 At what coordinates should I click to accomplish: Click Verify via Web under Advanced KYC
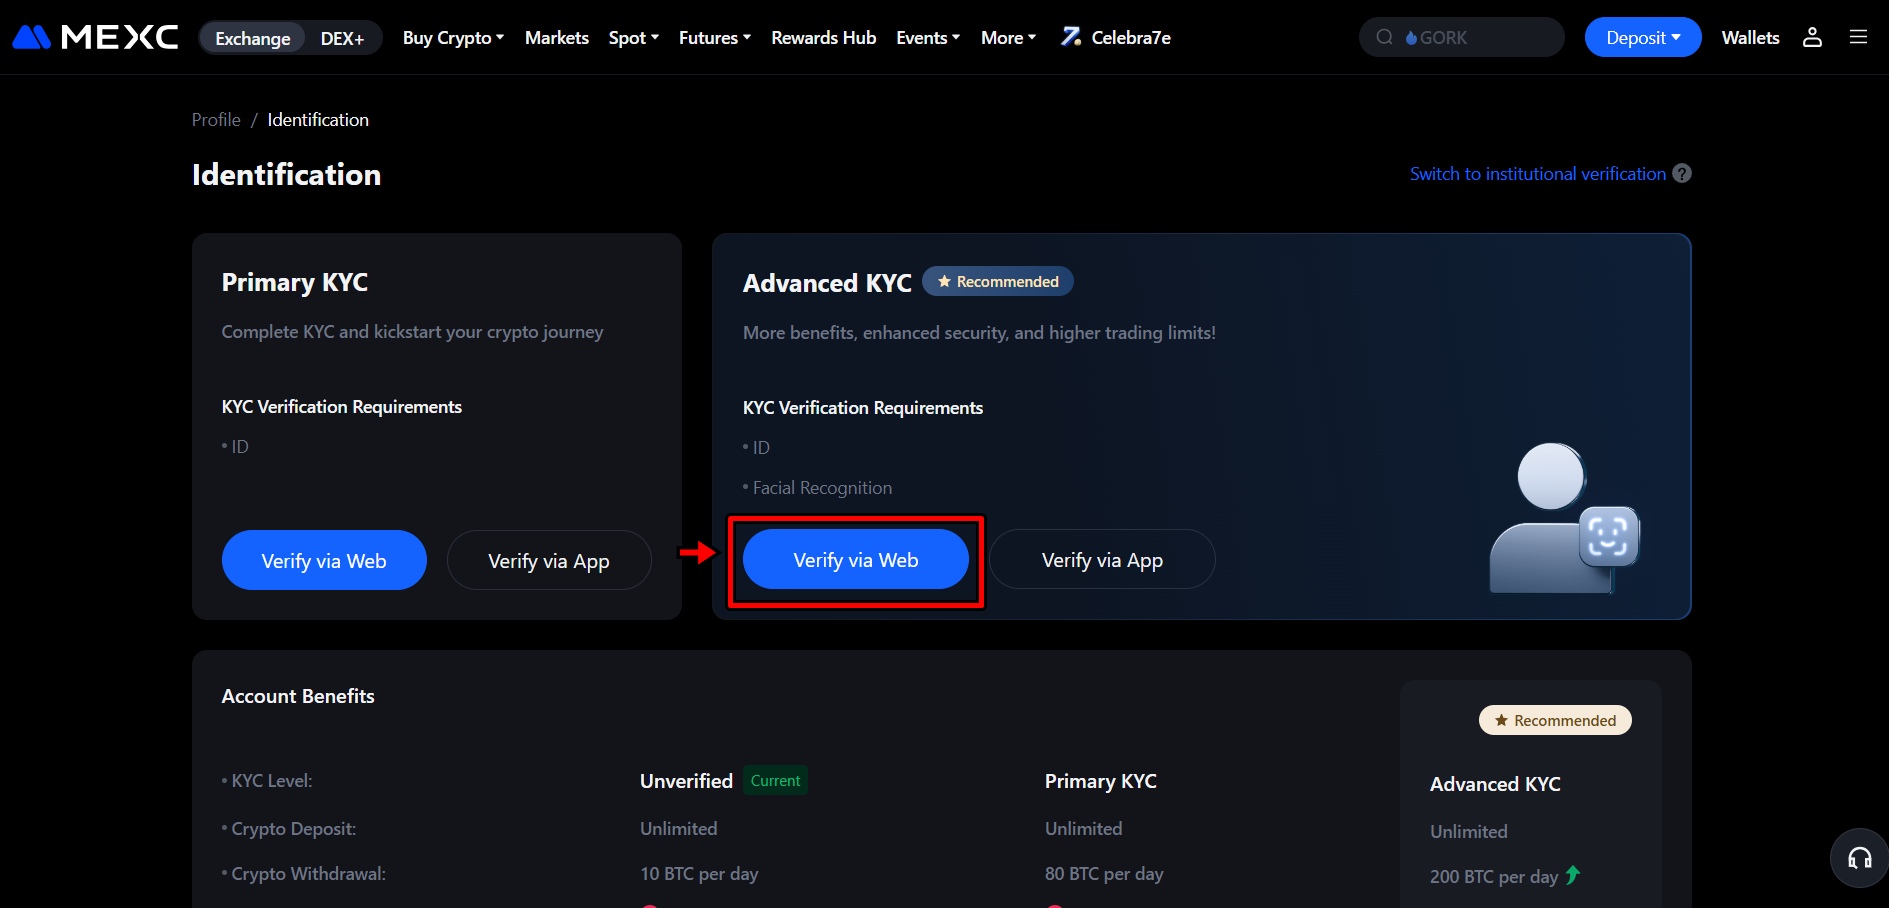(855, 560)
